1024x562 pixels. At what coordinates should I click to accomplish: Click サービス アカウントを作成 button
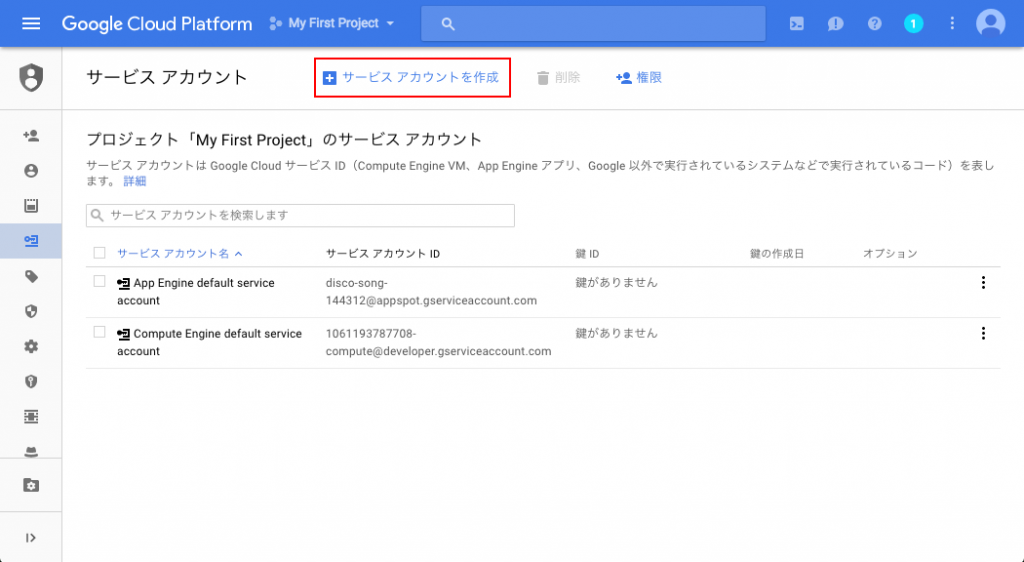(x=412, y=78)
